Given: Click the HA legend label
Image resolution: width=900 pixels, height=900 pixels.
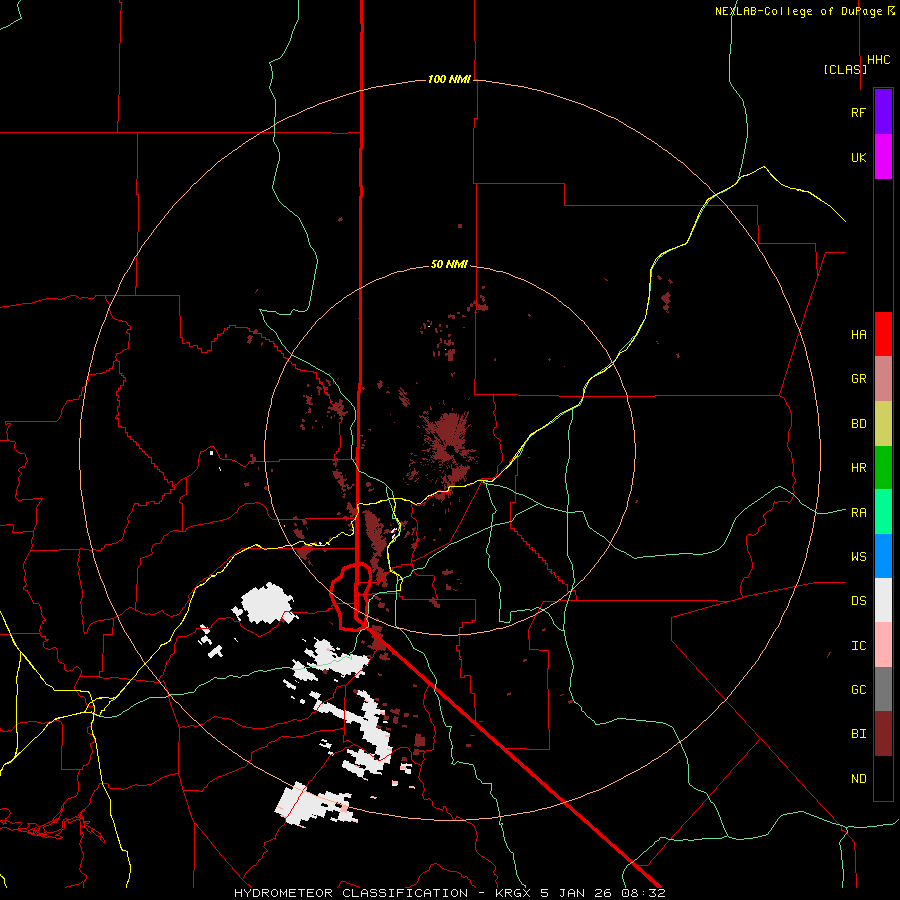Looking at the screenshot, I should click(859, 335).
